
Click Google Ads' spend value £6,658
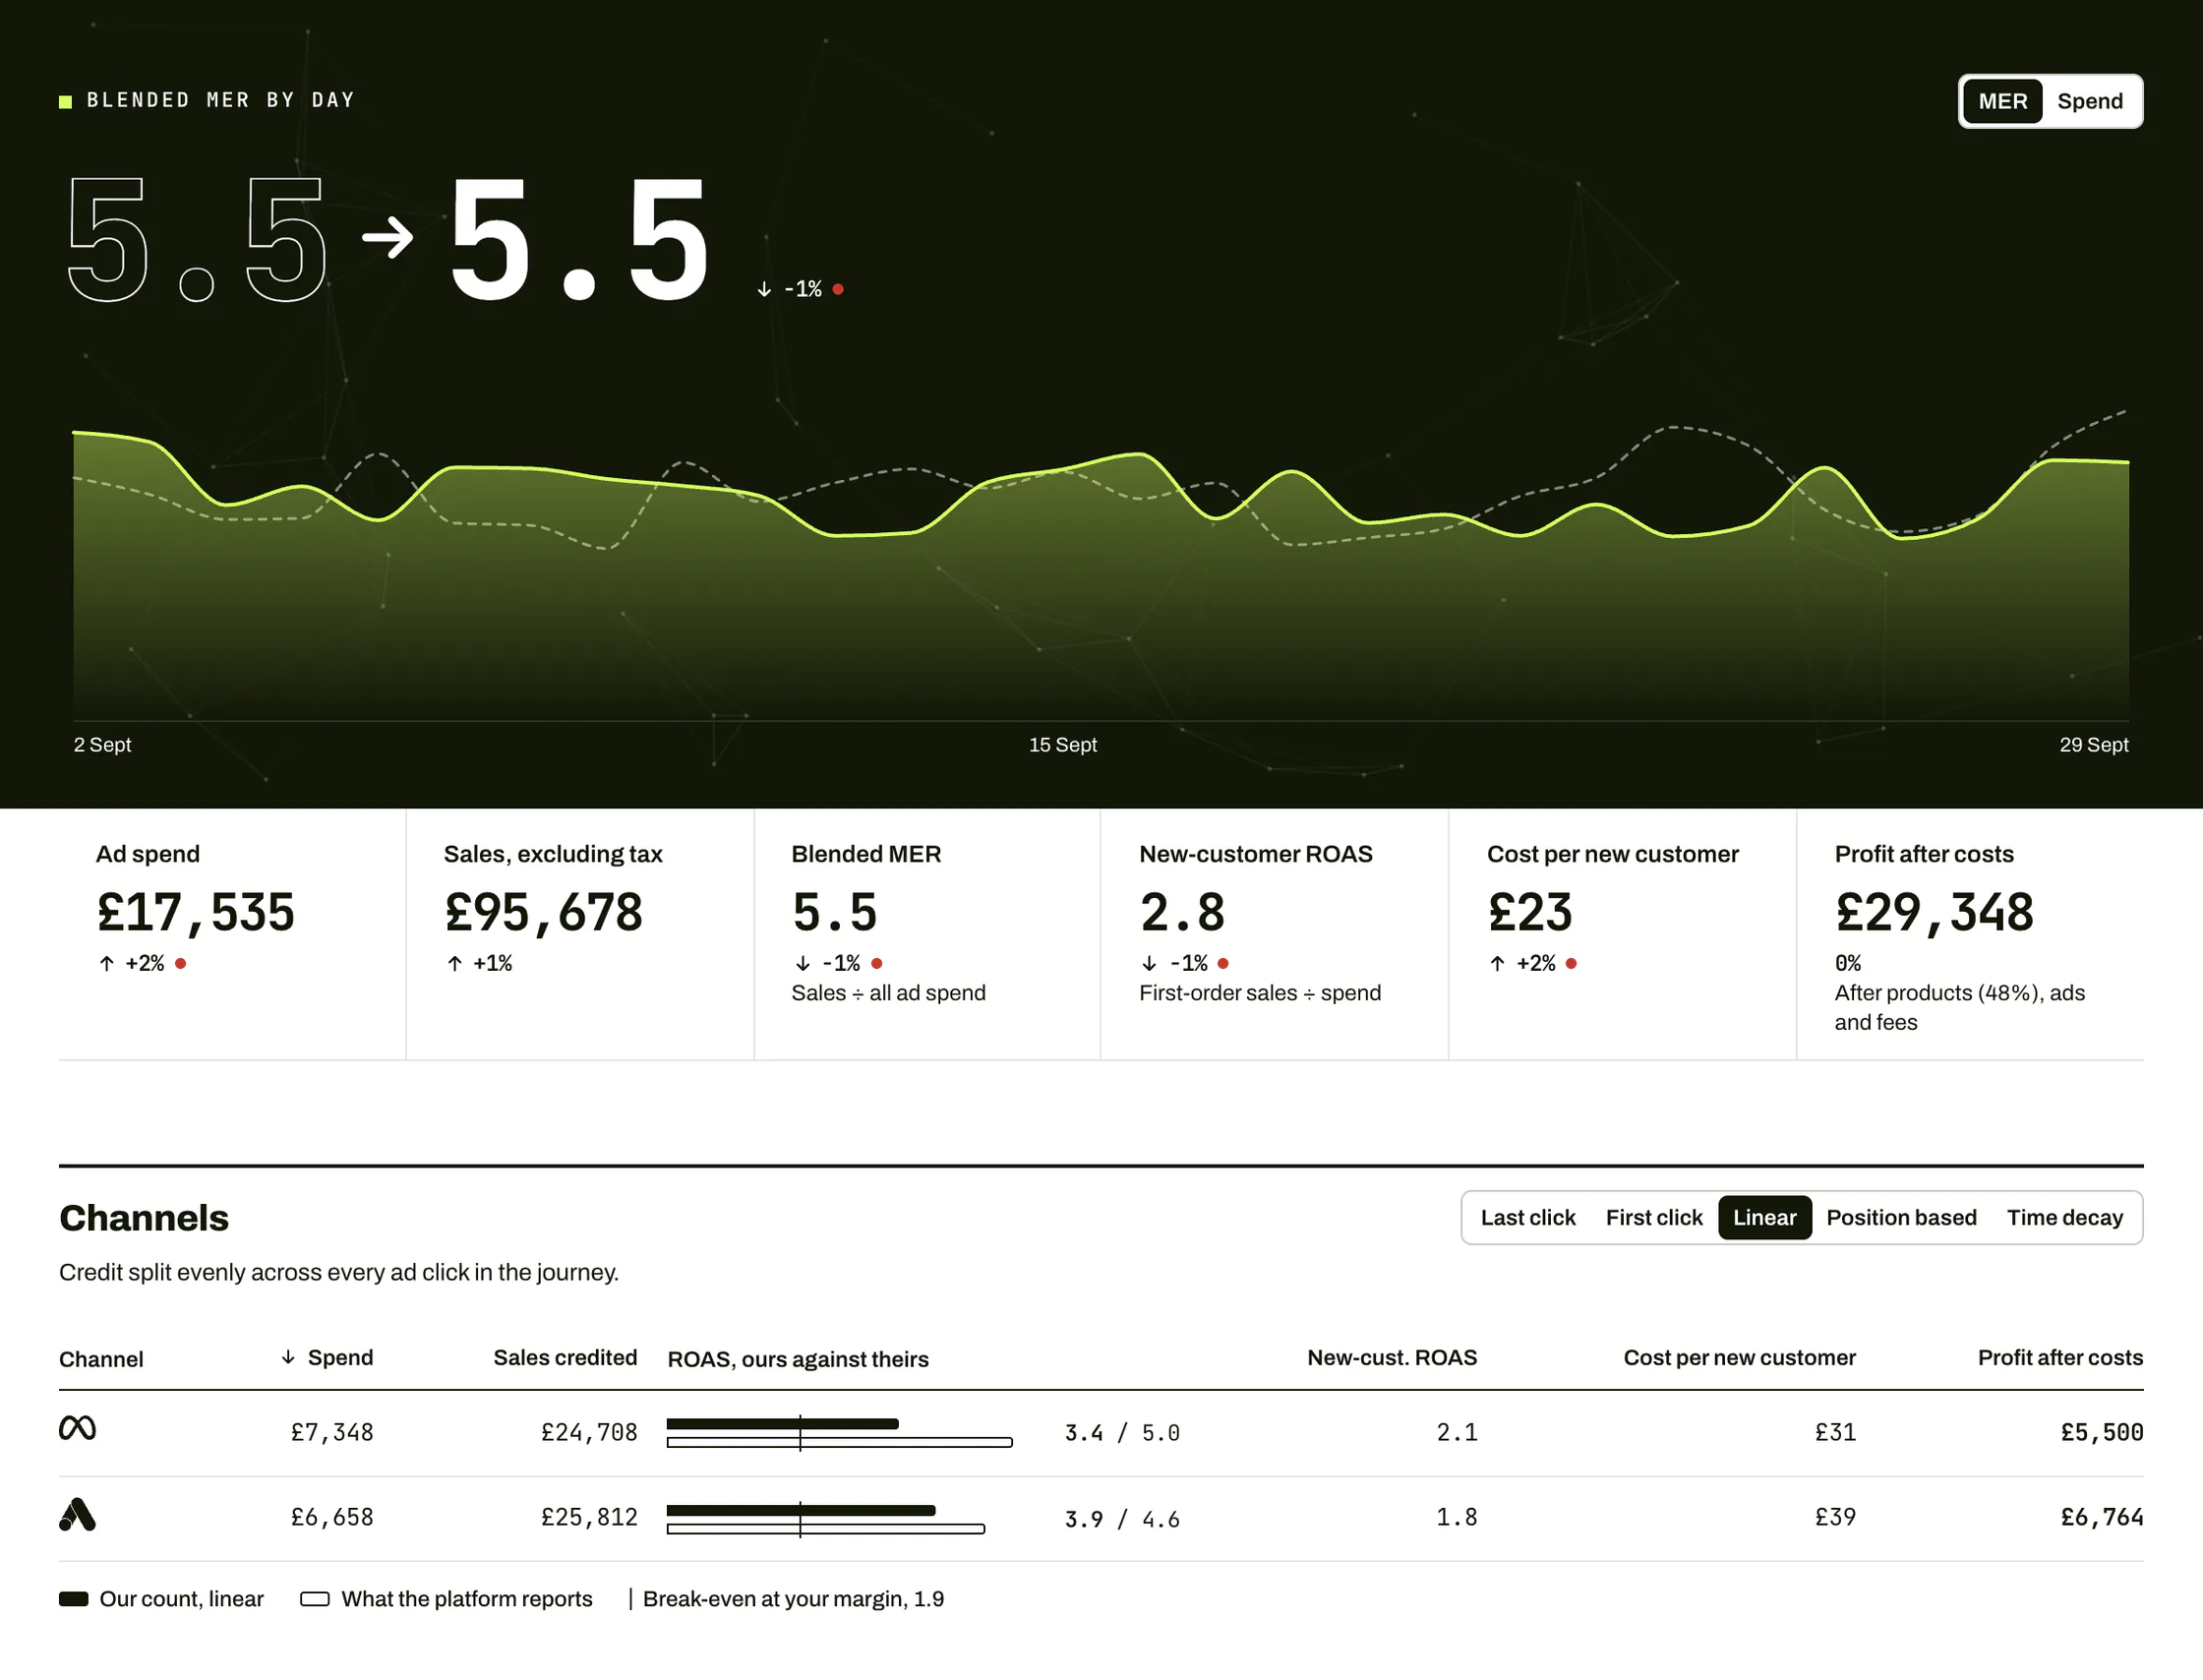coord(332,1517)
